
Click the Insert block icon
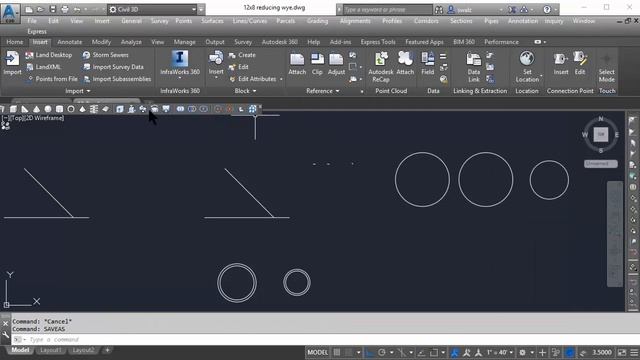pos(216,58)
